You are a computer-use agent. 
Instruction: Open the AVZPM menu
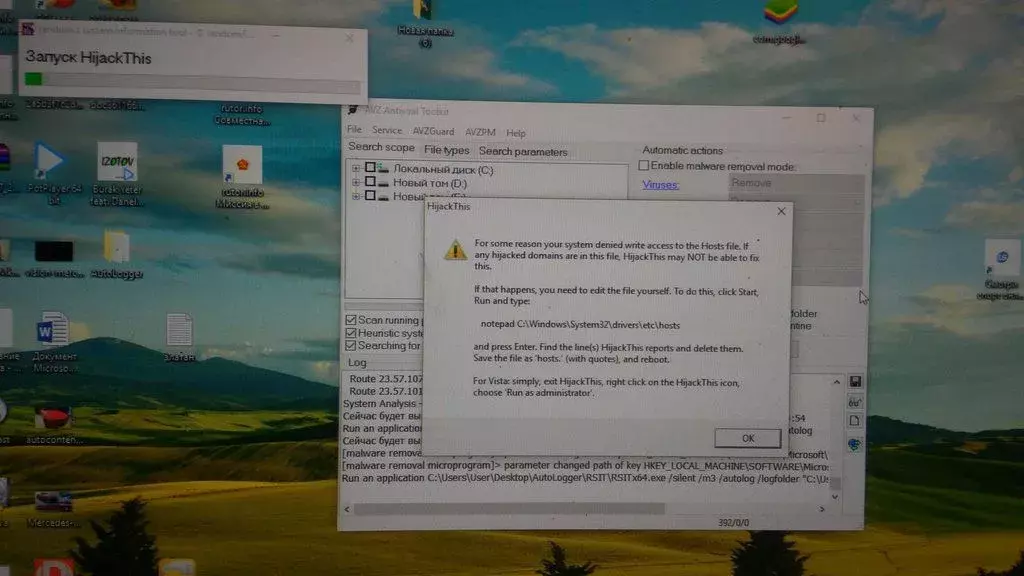pyautogui.click(x=480, y=132)
